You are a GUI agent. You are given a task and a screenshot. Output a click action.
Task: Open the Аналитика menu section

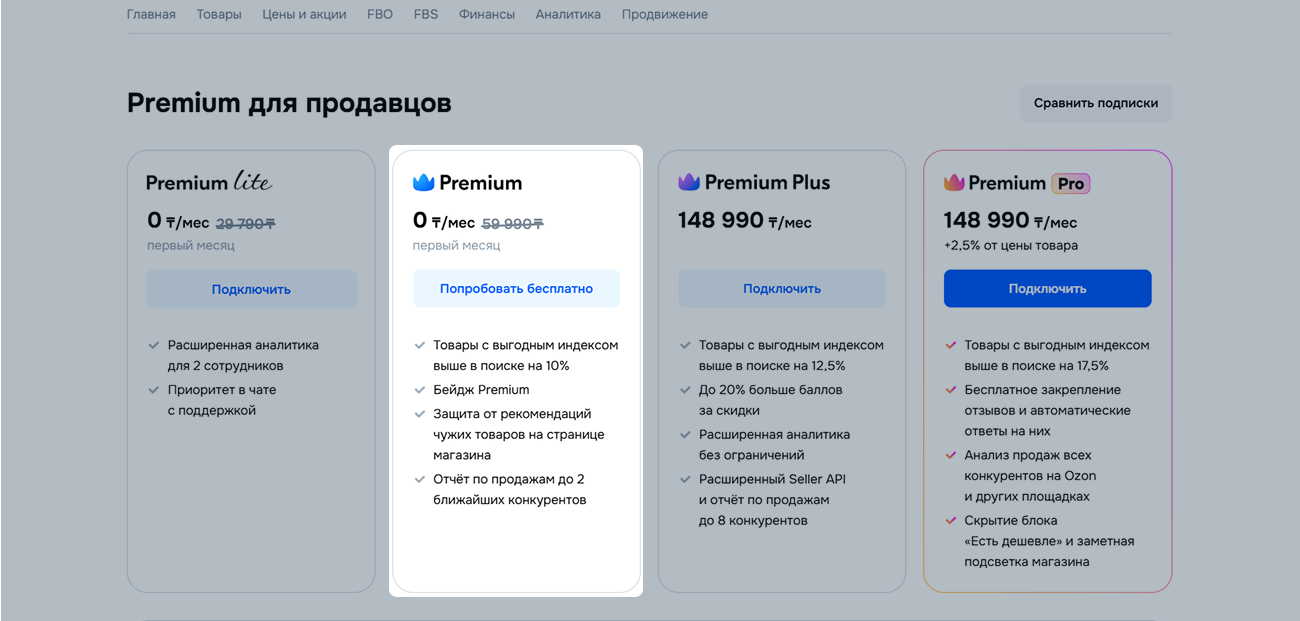[x=568, y=15]
